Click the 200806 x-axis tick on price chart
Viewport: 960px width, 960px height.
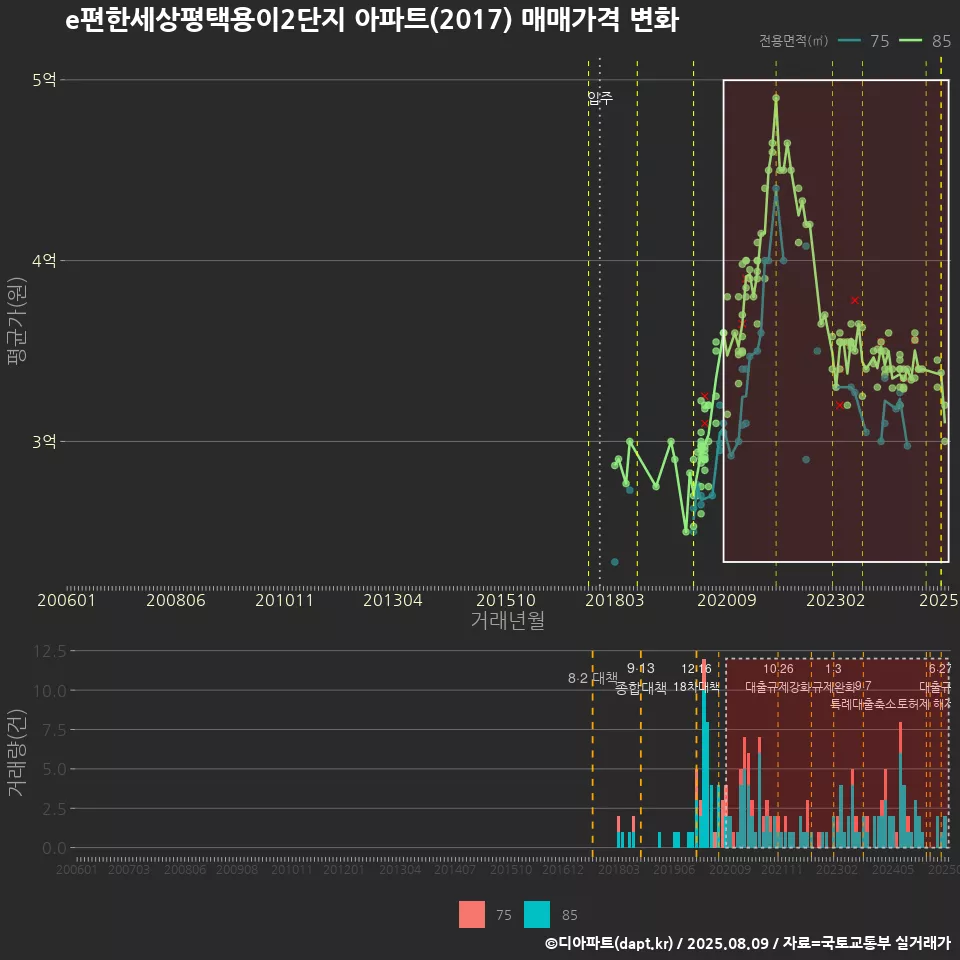(x=176, y=600)
